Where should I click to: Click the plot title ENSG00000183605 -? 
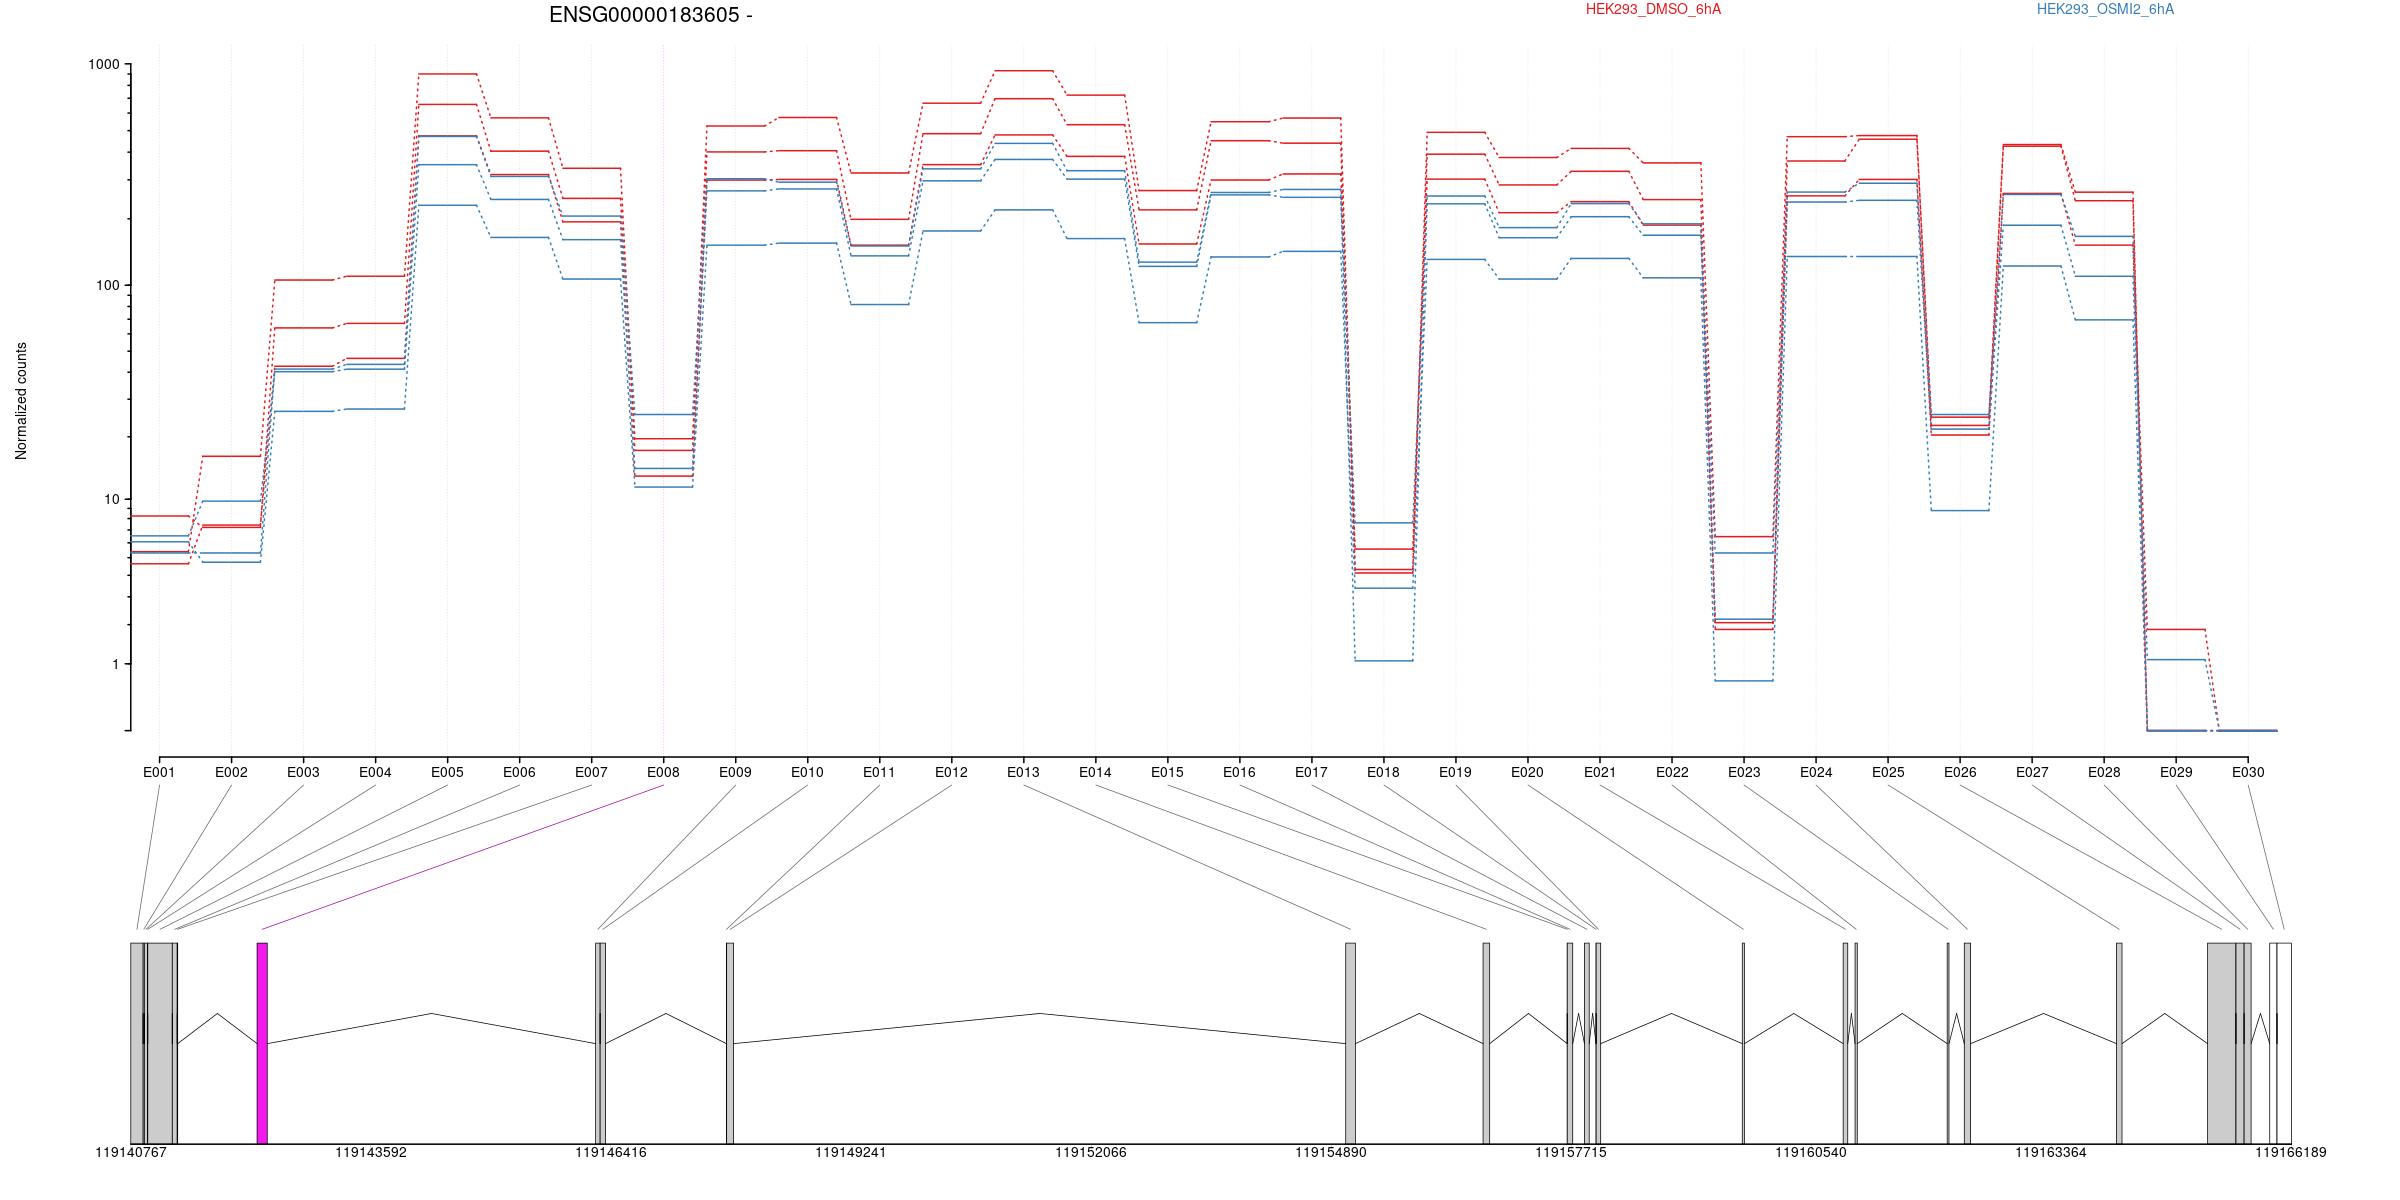[651, 15]
